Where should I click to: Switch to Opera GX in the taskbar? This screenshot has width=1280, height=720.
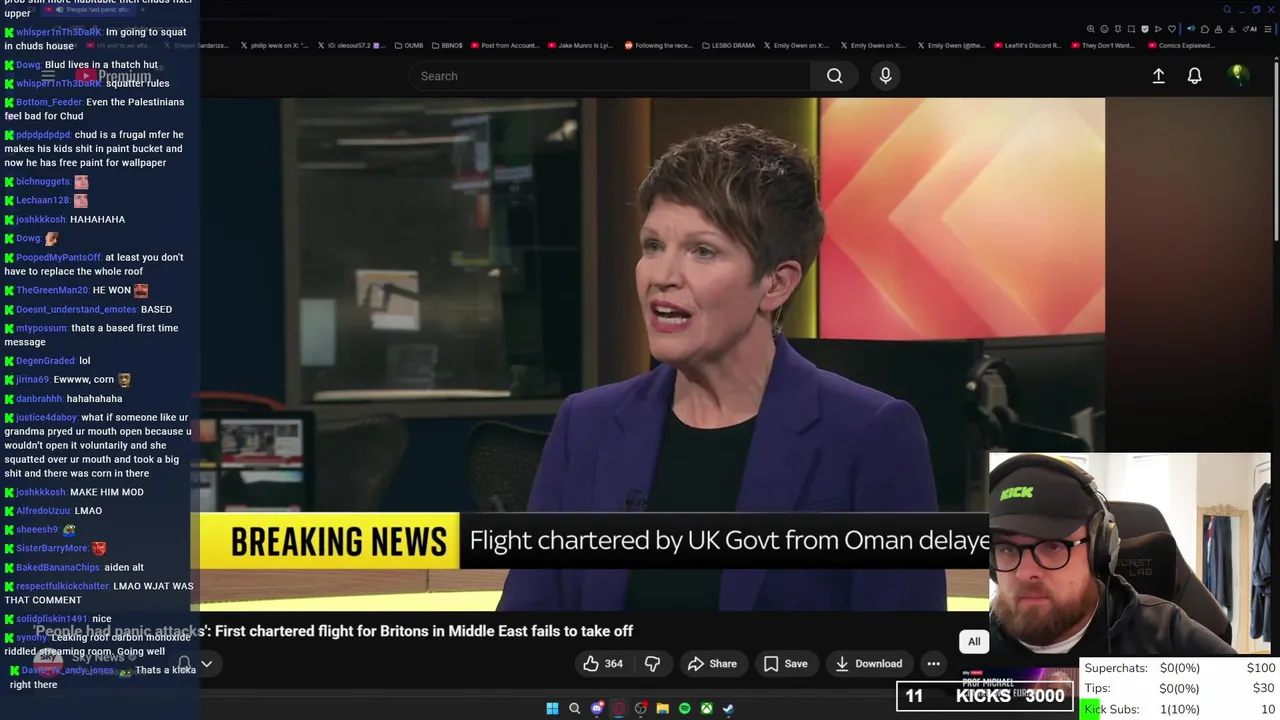click(619, 709)
